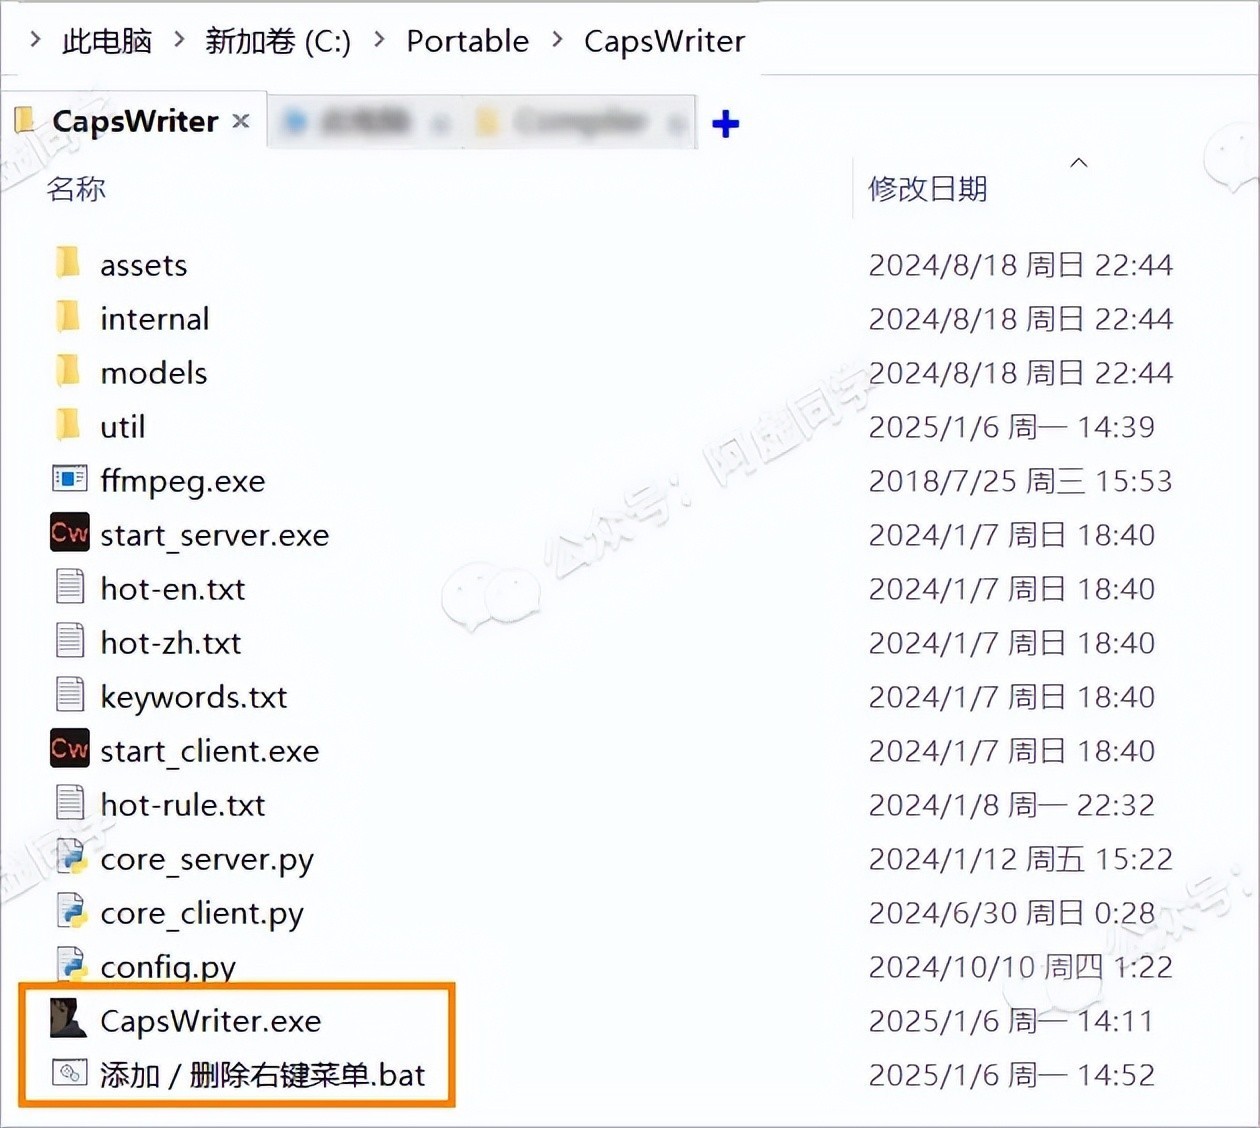Select the file name core_server.py

click(207, 860)
